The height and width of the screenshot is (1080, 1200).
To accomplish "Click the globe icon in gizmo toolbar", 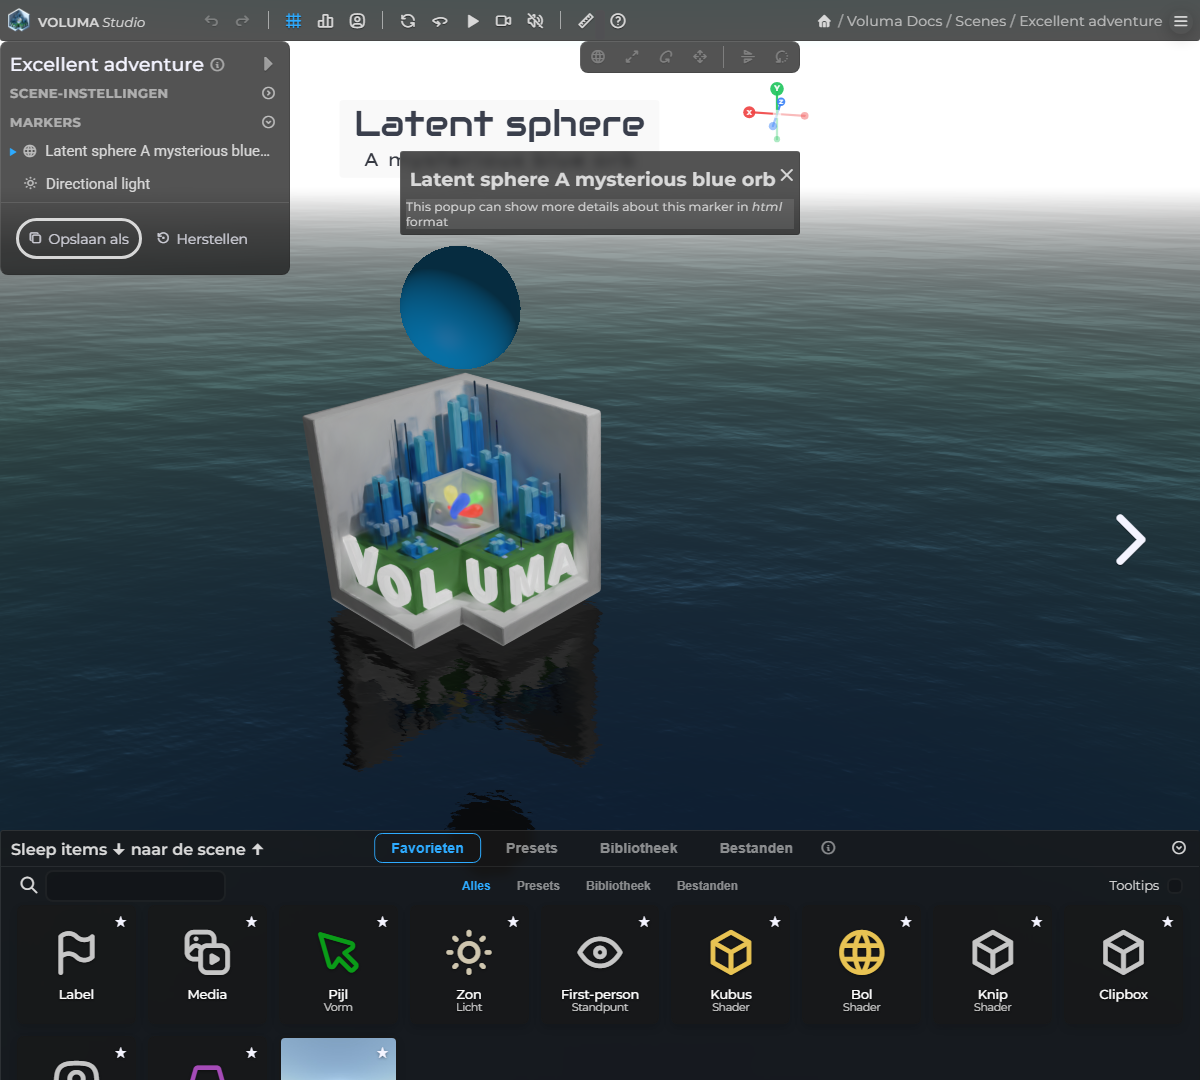I will [x=598, y=57].
